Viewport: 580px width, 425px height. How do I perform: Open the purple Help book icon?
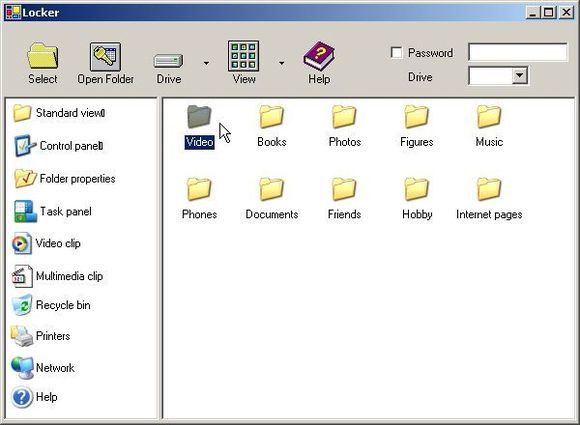tap(319, 56)
